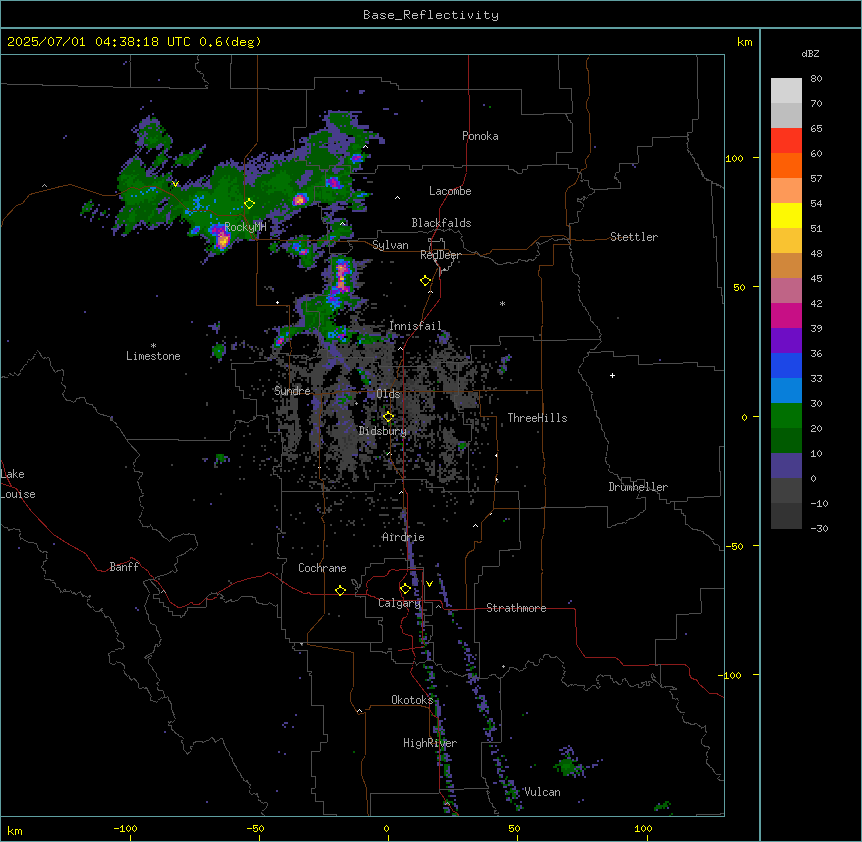862x842 pixels.
Task: Select the blue 33-36 dBZ legend swatch
Action: [x=786, y=365]
